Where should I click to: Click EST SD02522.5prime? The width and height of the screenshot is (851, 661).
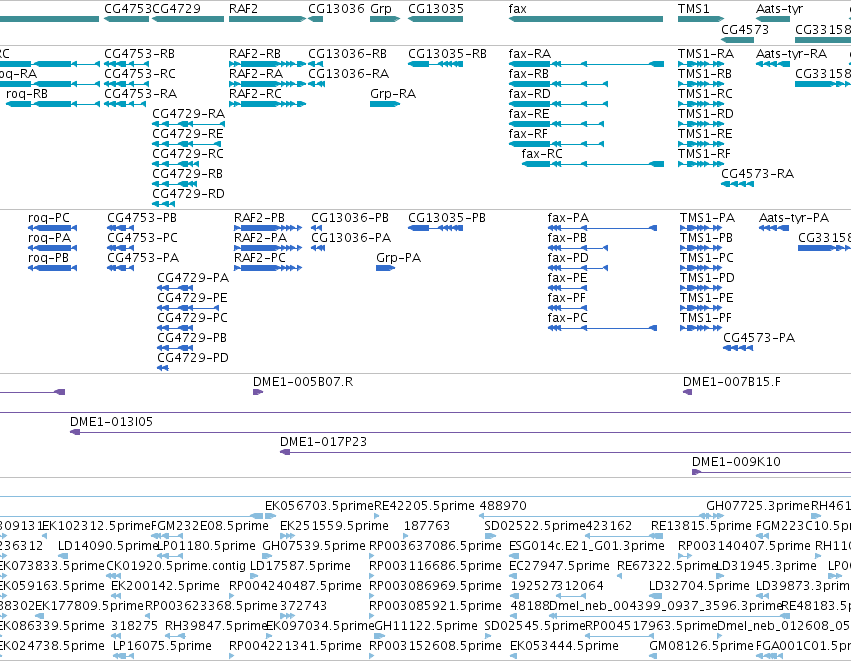click(535, 526)
